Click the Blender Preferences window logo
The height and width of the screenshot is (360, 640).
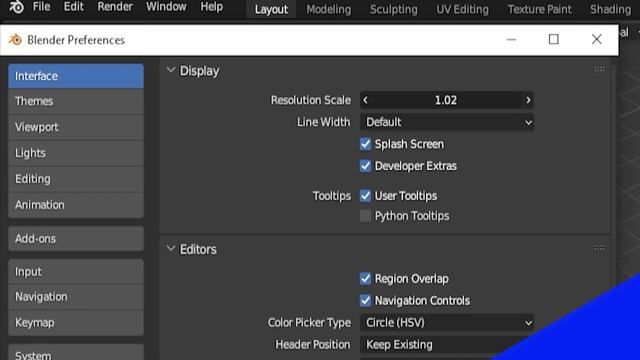15,40
